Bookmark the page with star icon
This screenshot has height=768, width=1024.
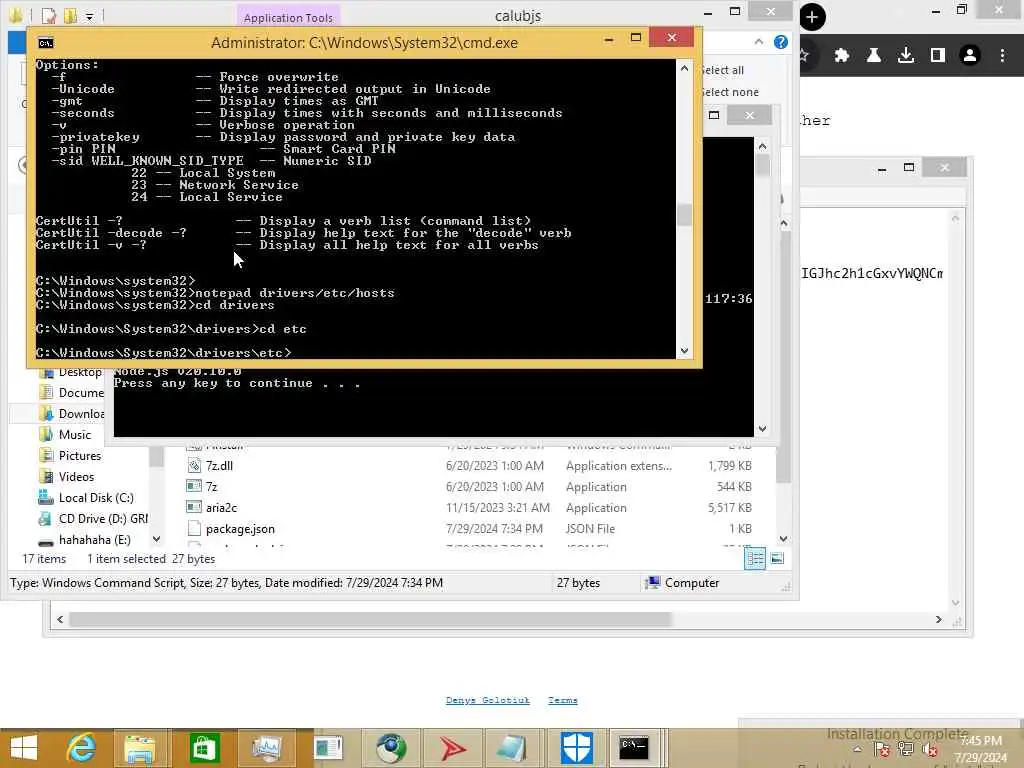(x=805, y=56)
